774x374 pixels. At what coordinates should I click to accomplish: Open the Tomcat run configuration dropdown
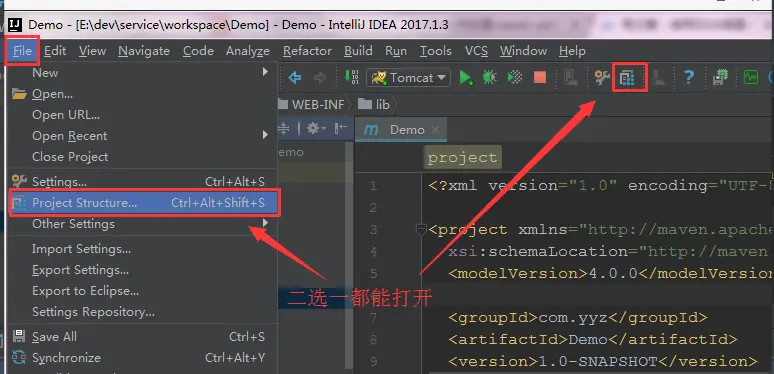[408, 77]
